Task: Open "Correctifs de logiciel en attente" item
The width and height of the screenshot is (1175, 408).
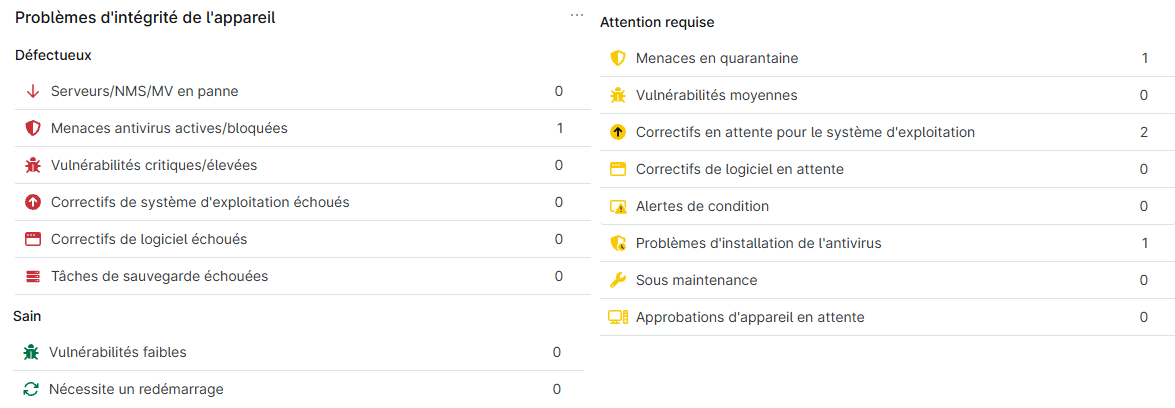Action: tap(739, 169)
